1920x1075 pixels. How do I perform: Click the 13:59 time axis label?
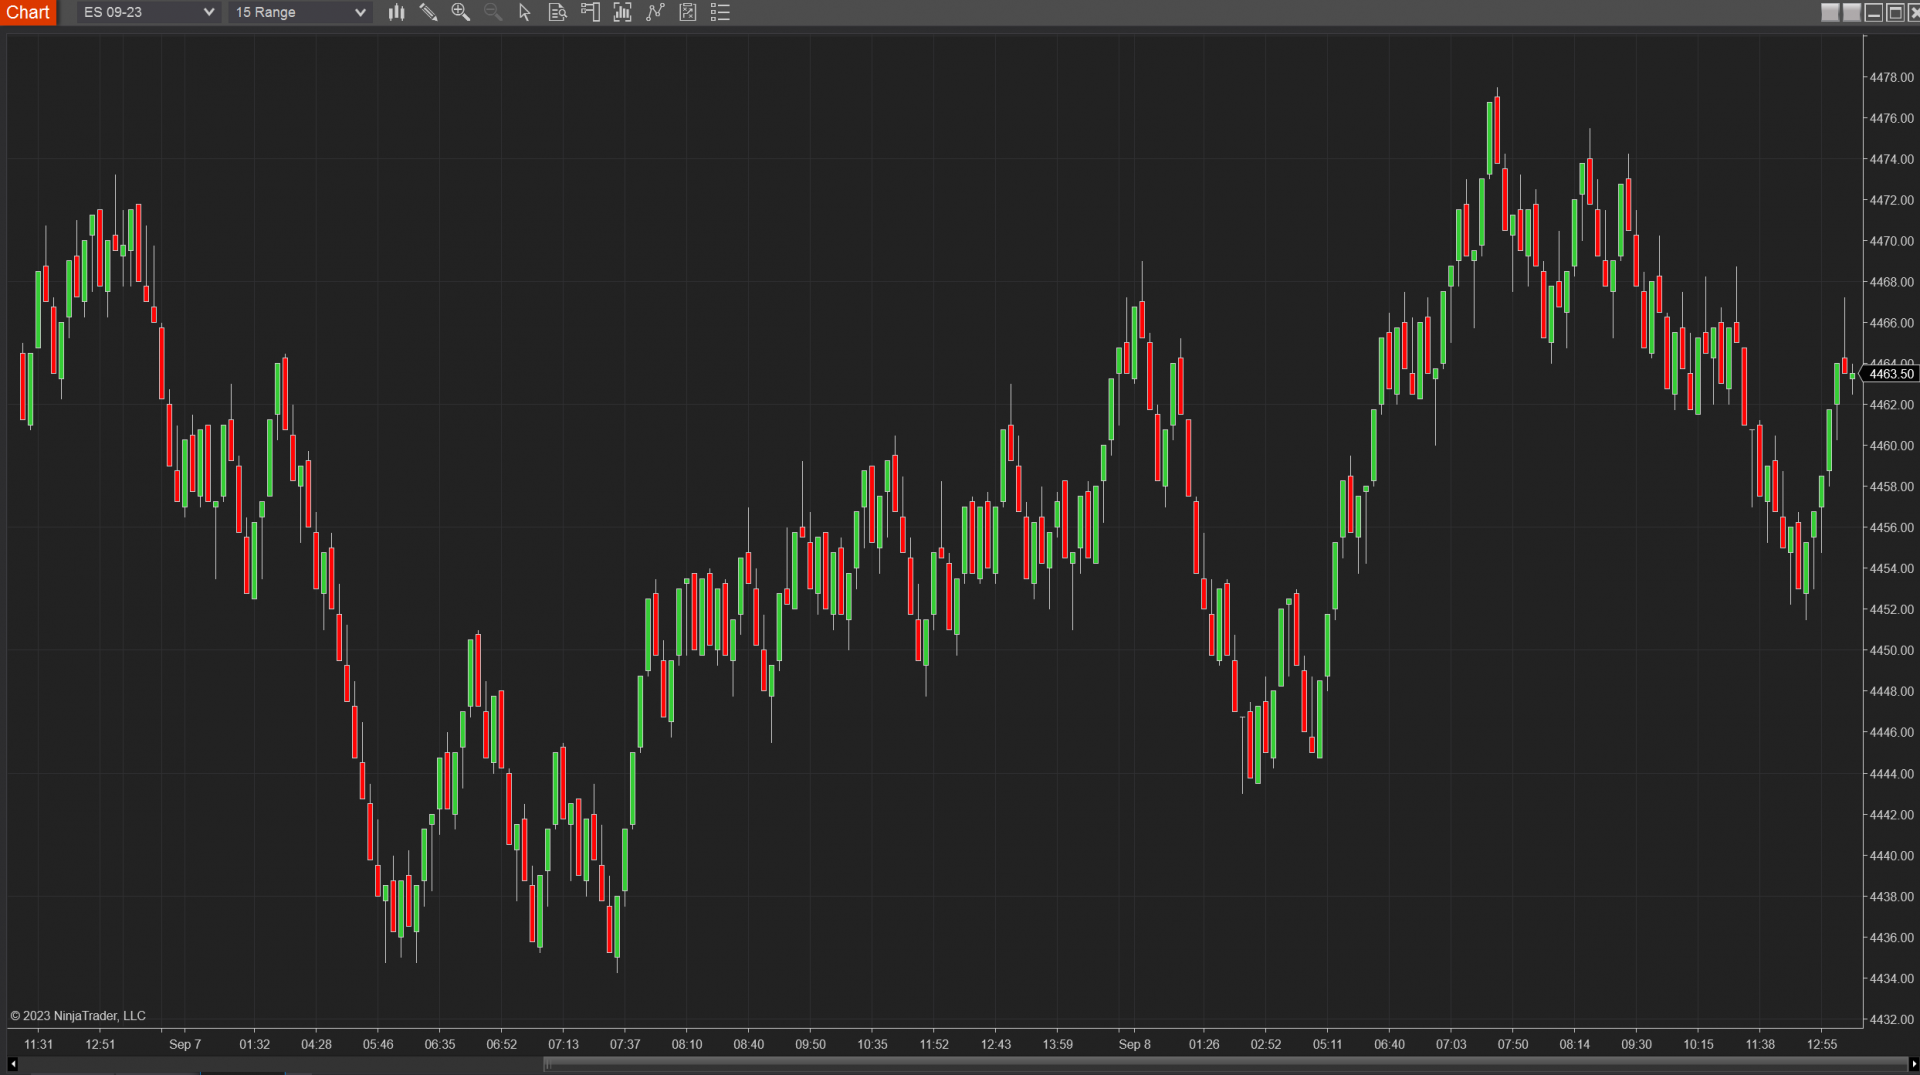click(1058, 1044)
